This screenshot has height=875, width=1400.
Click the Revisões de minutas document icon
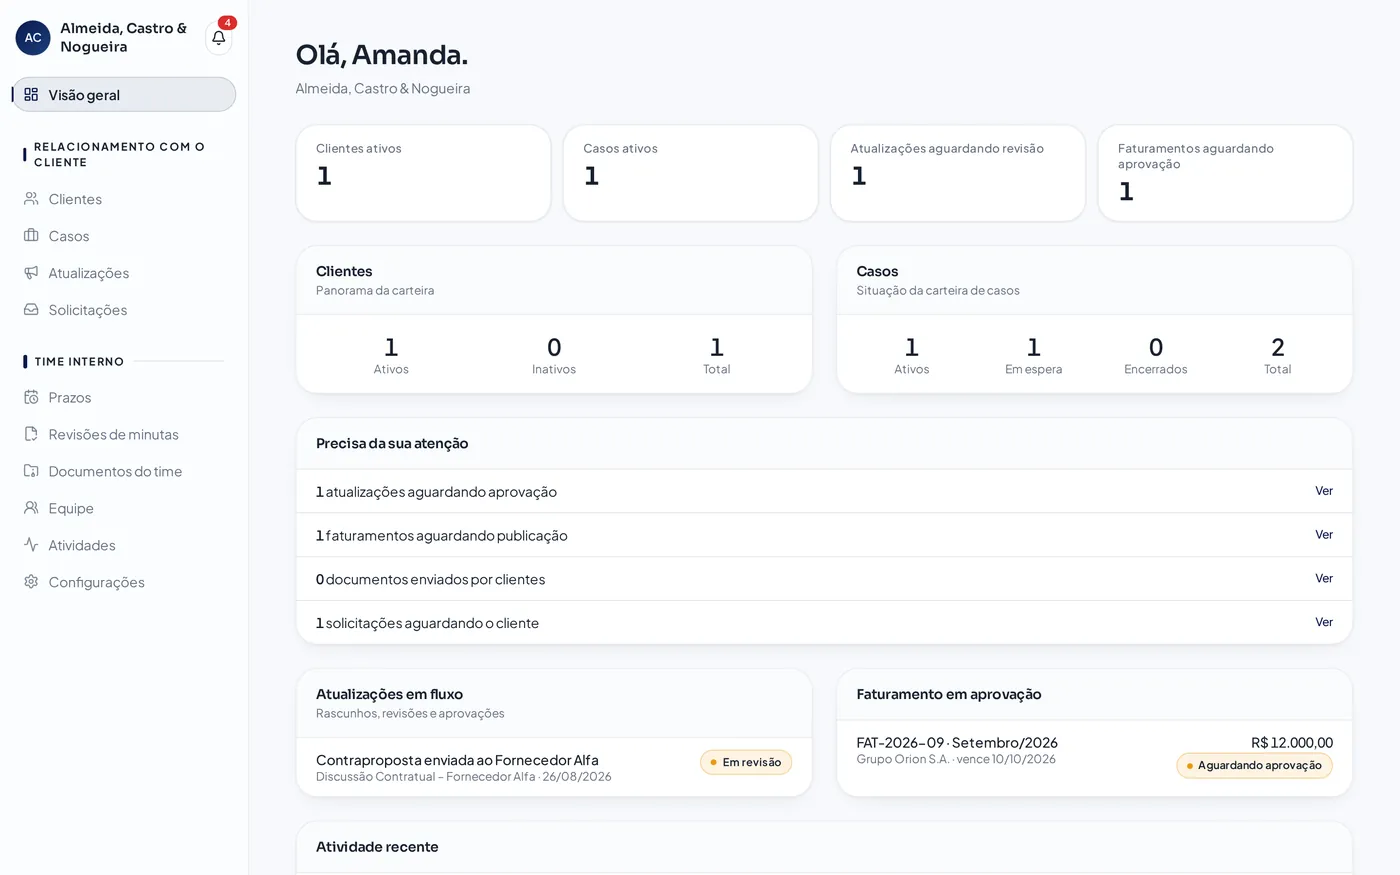31,434
